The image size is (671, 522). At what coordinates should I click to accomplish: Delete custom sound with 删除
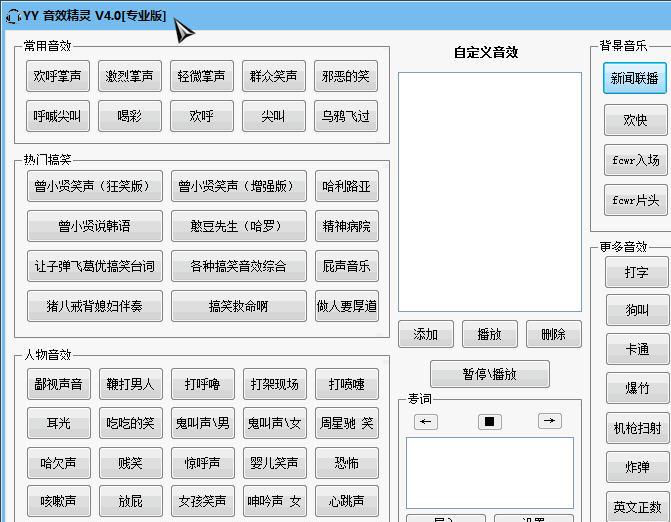554,334
